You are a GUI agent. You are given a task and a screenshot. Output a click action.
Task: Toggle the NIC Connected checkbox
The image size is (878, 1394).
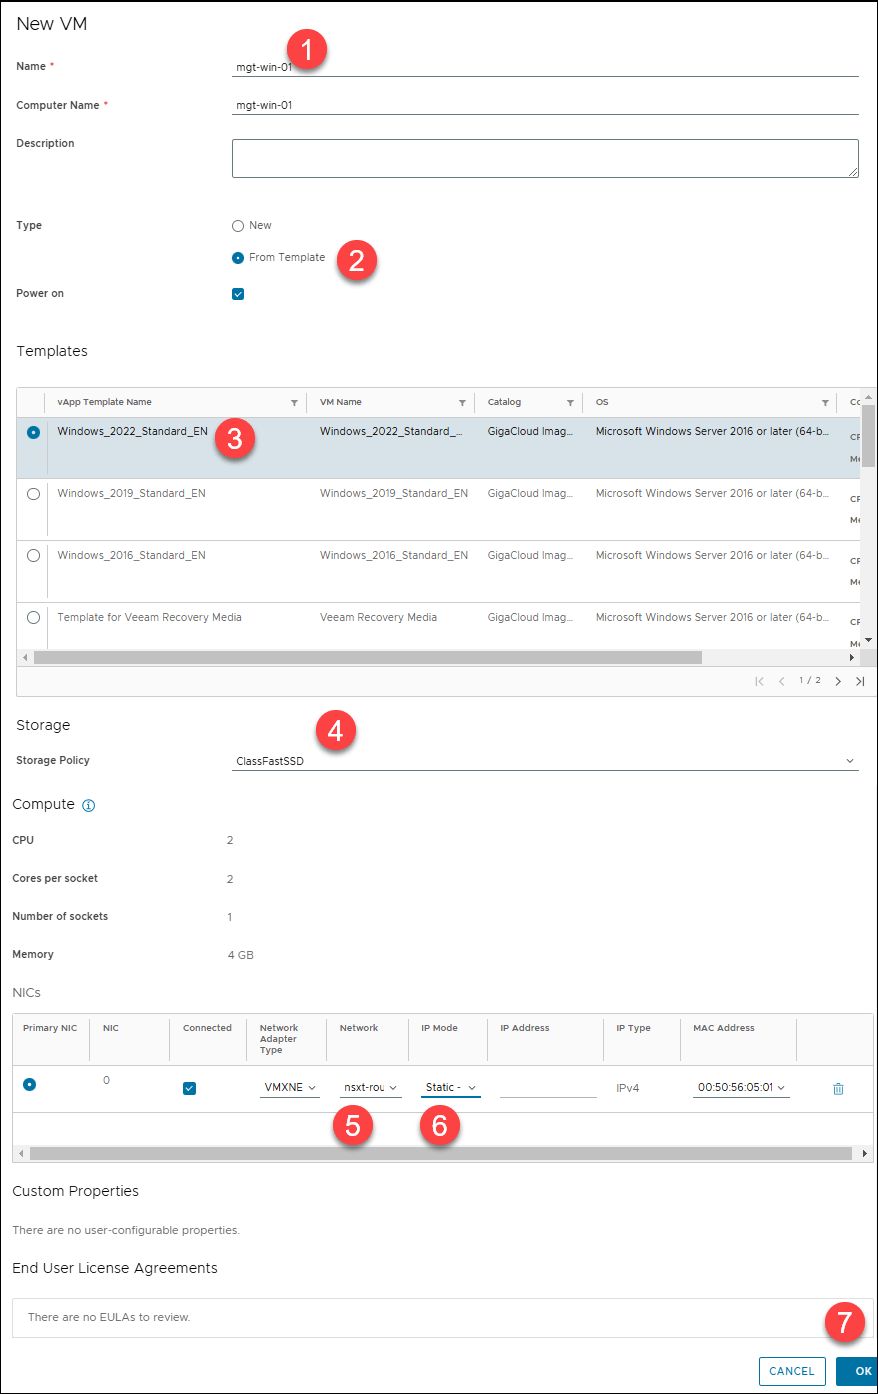coord(190,1088)
